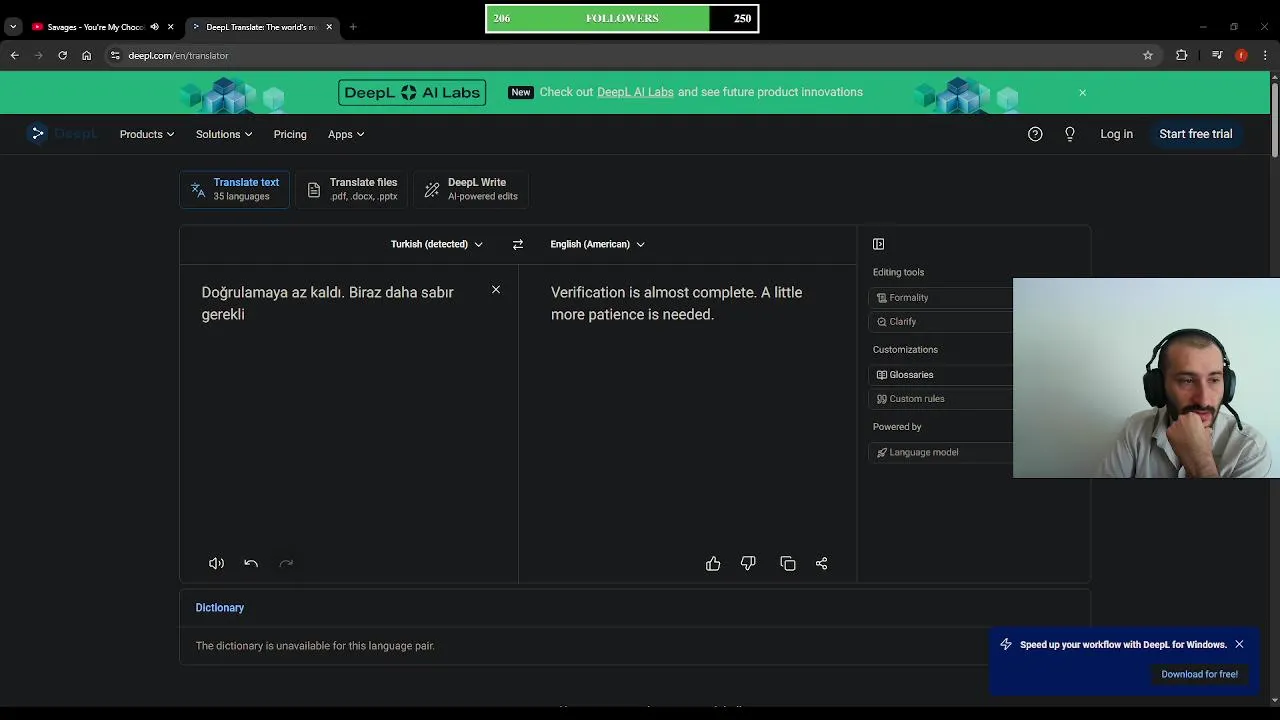Click the page vertical scrollbar
1280x720 pixels.
(1274, 120)
